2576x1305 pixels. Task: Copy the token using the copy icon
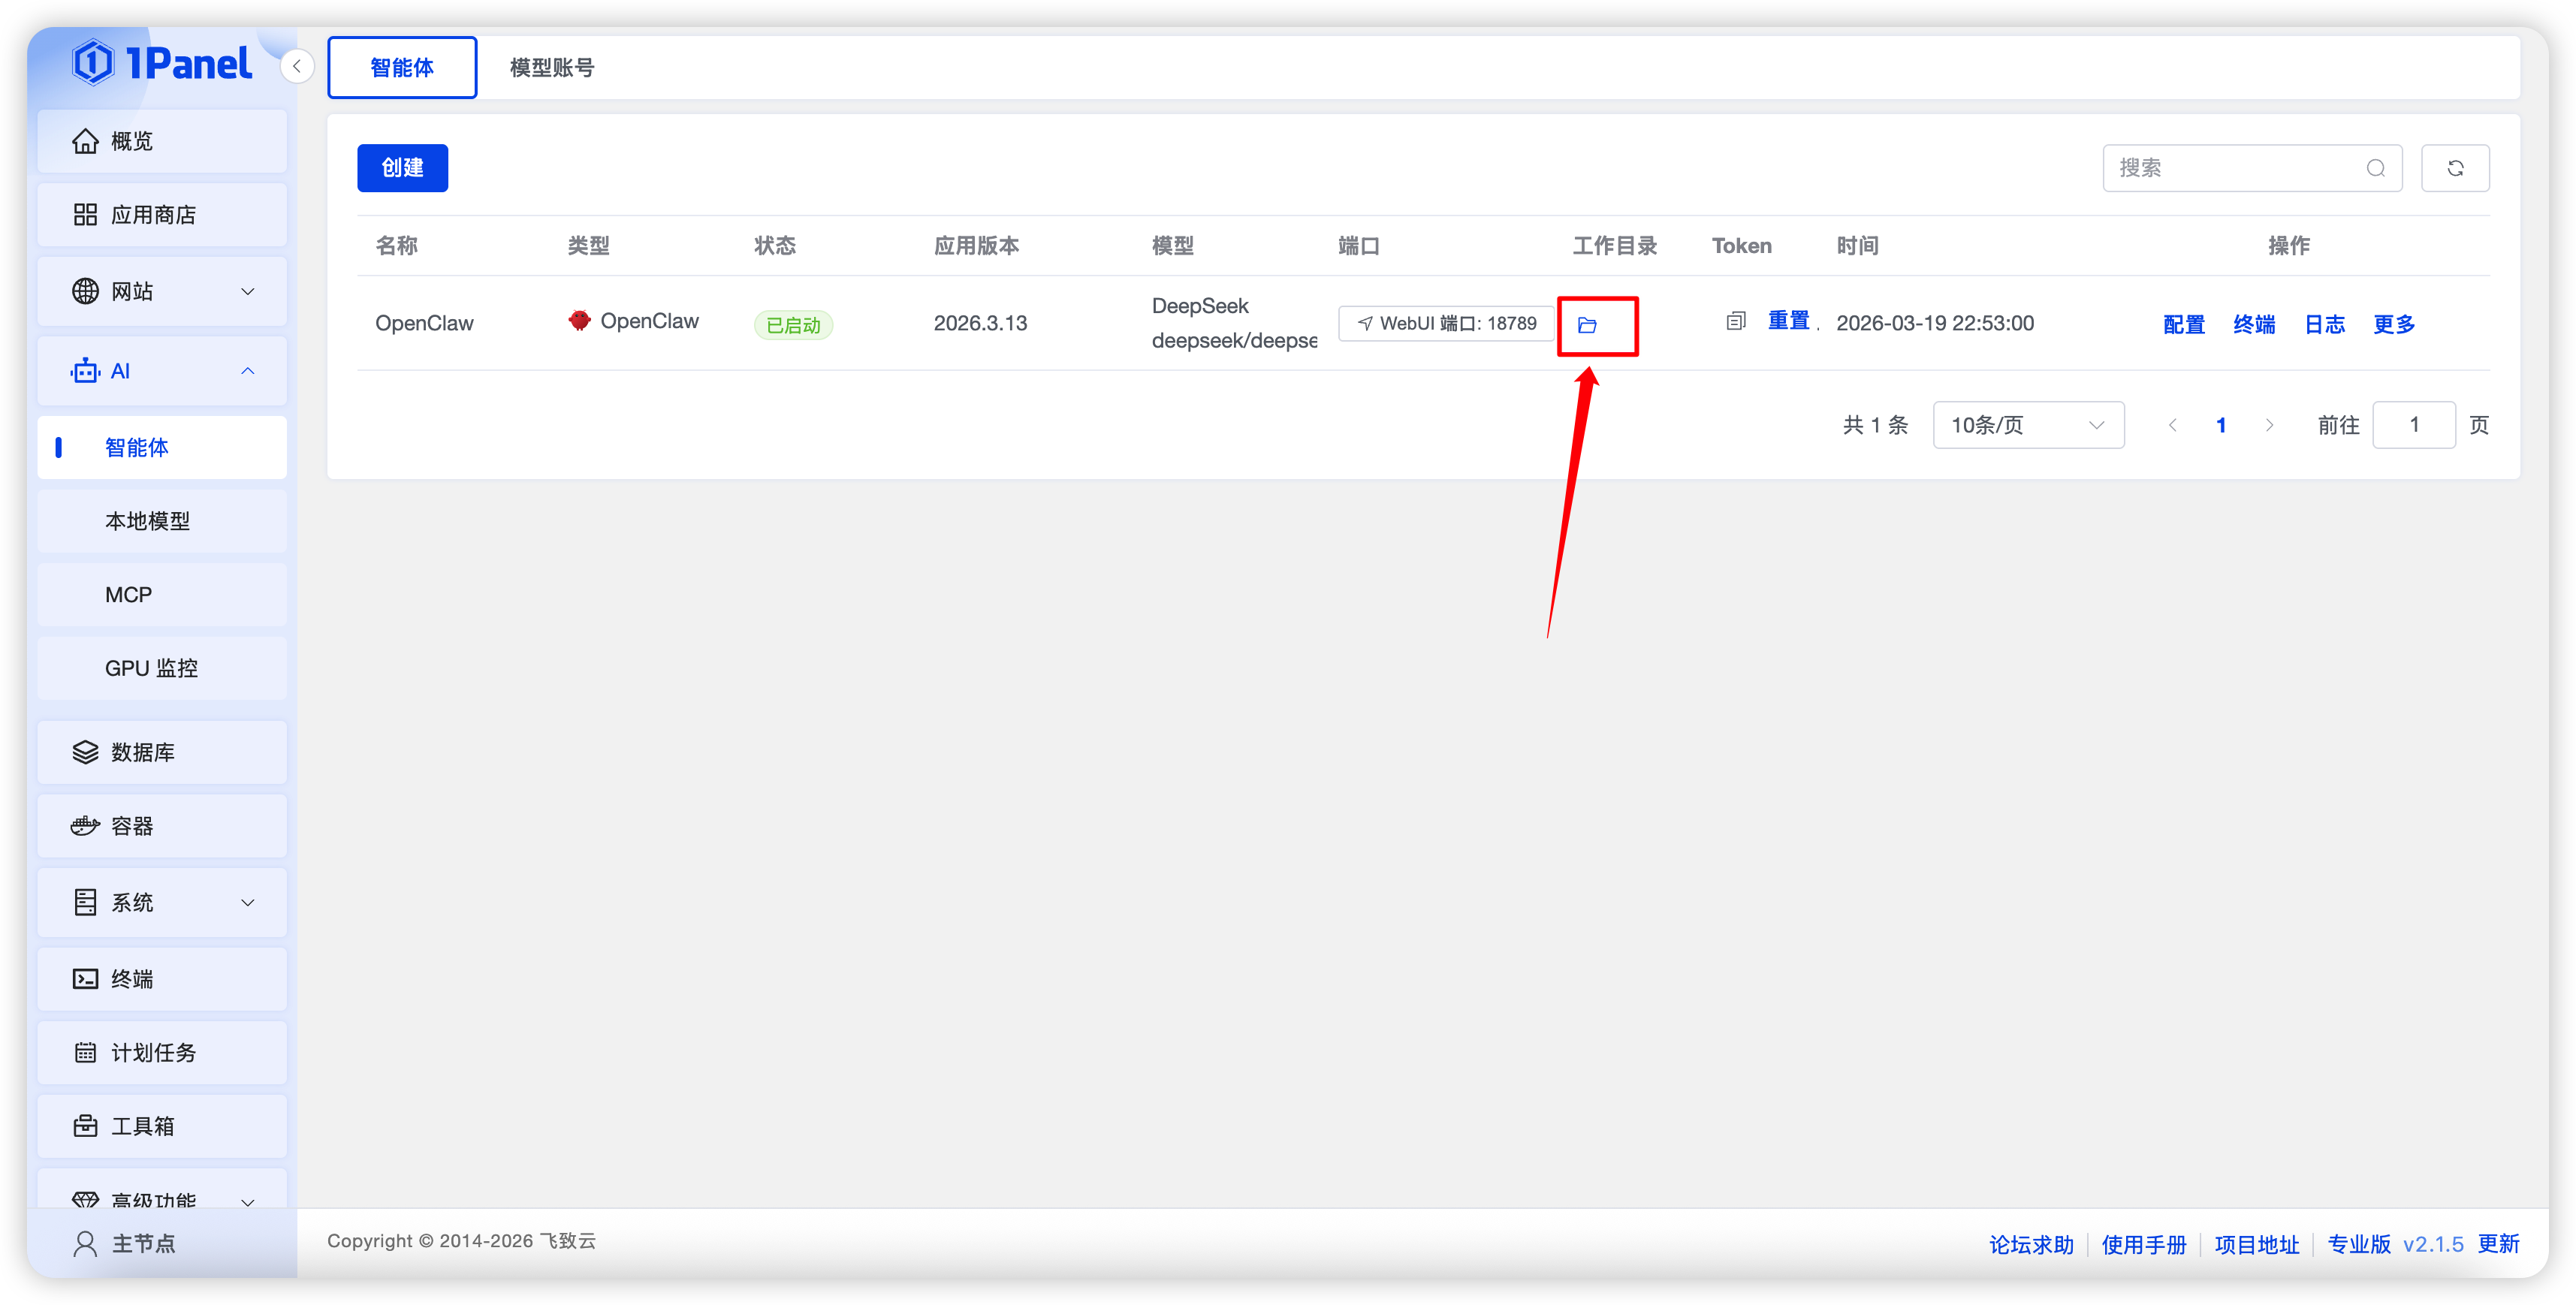[x=1736, y=321]
